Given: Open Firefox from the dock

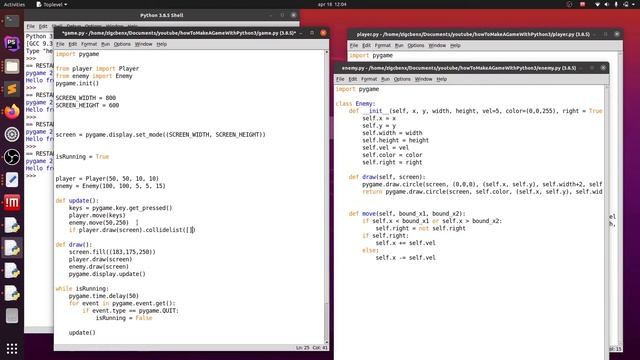Looking at the screenshot, I should (12, 111).
